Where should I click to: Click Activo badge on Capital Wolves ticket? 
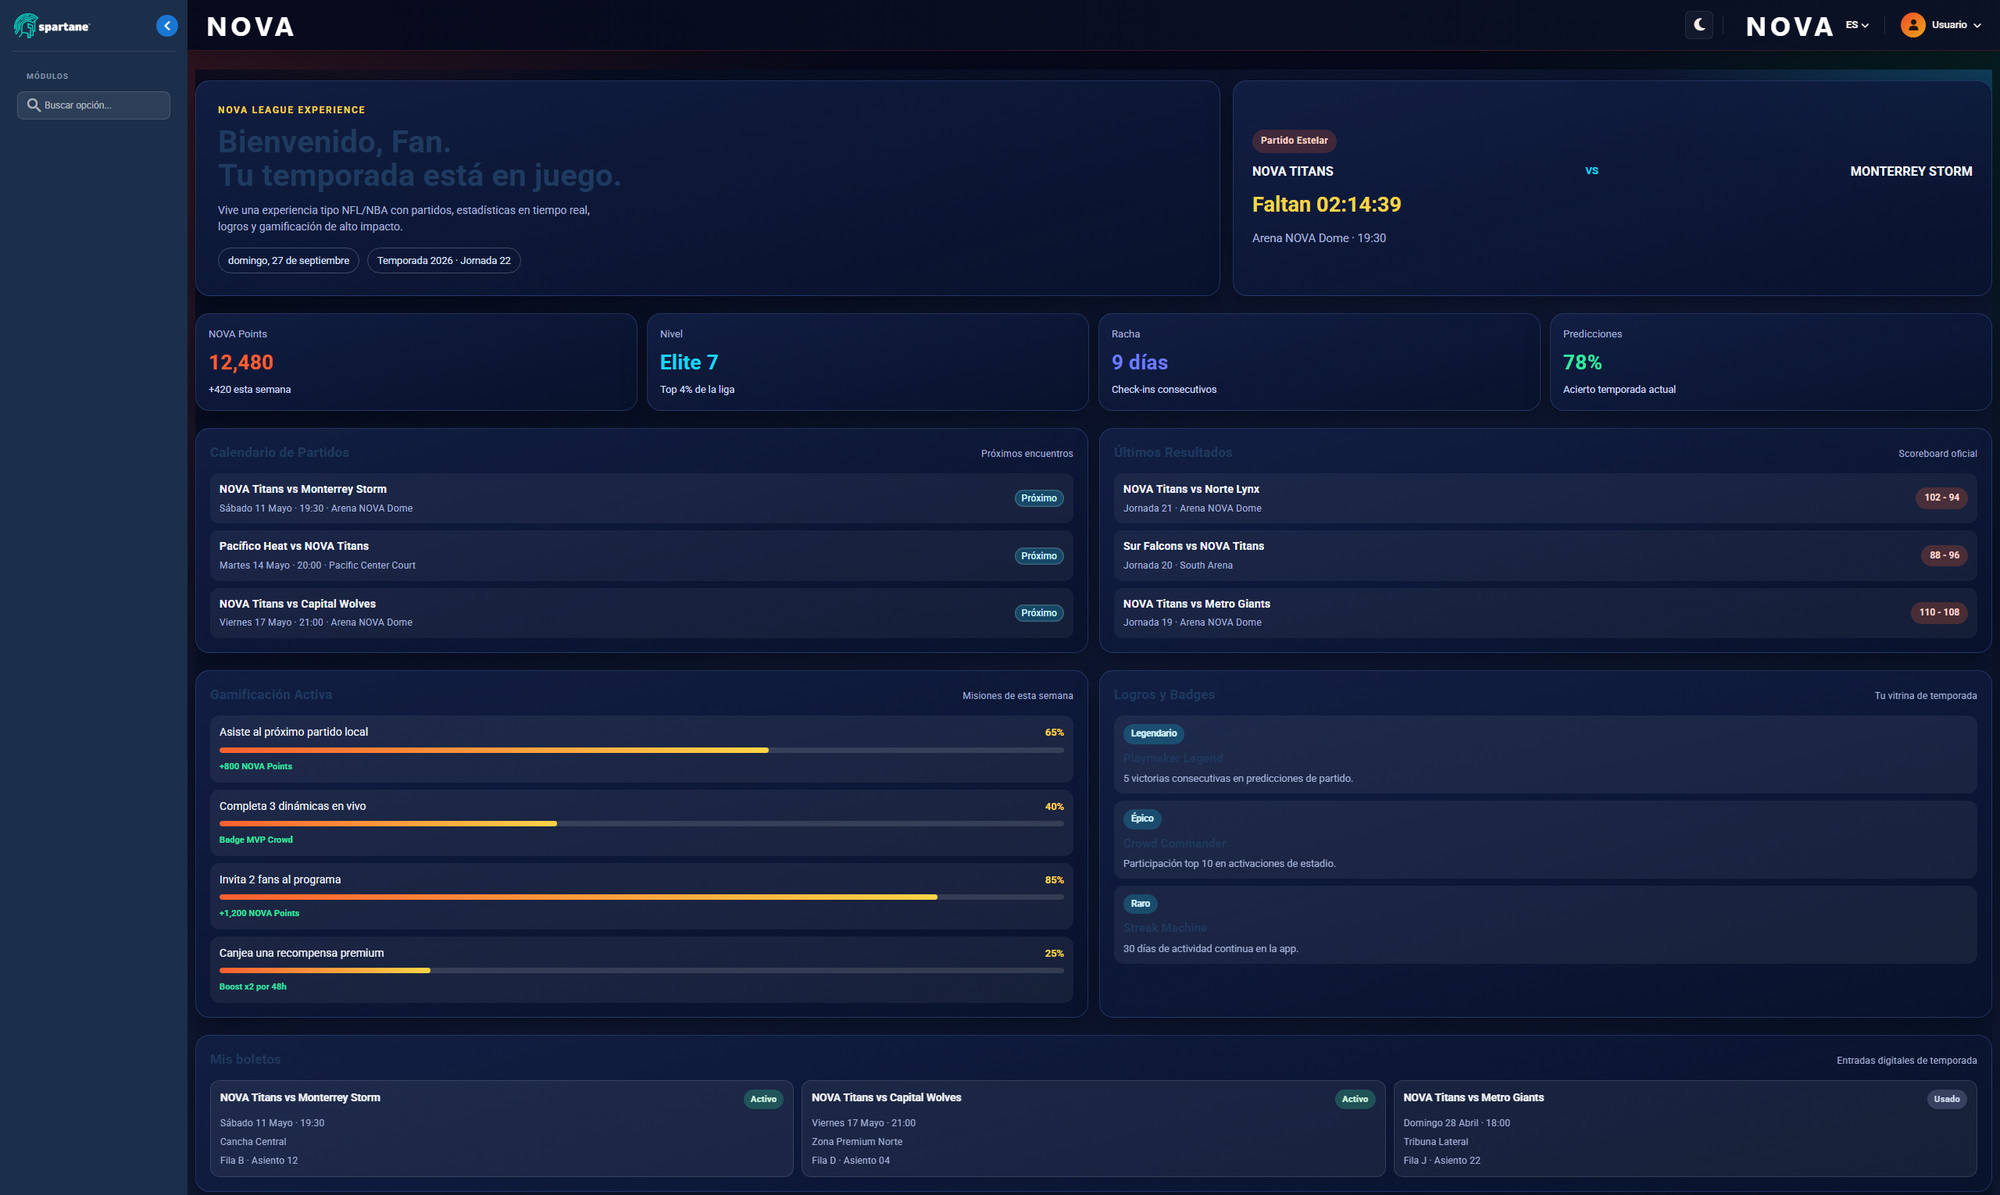click(x=1355, y=1099)
